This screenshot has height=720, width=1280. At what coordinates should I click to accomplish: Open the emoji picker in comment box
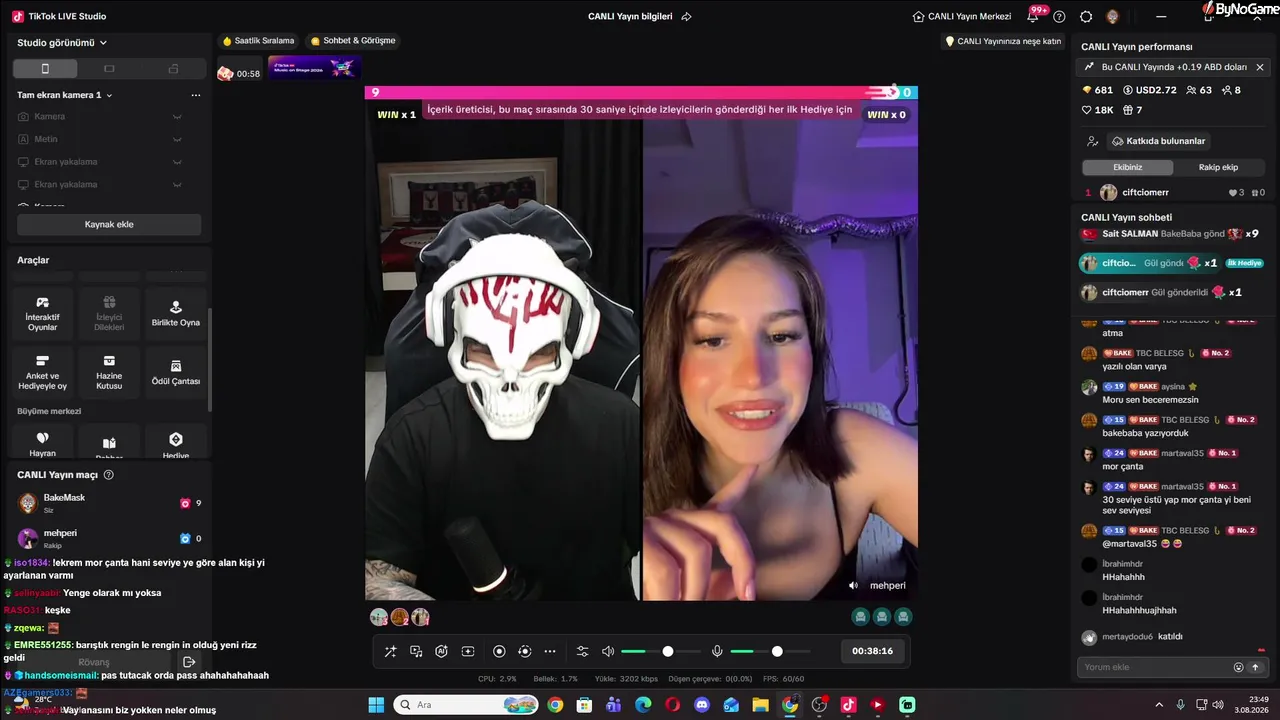[1238, 667]
